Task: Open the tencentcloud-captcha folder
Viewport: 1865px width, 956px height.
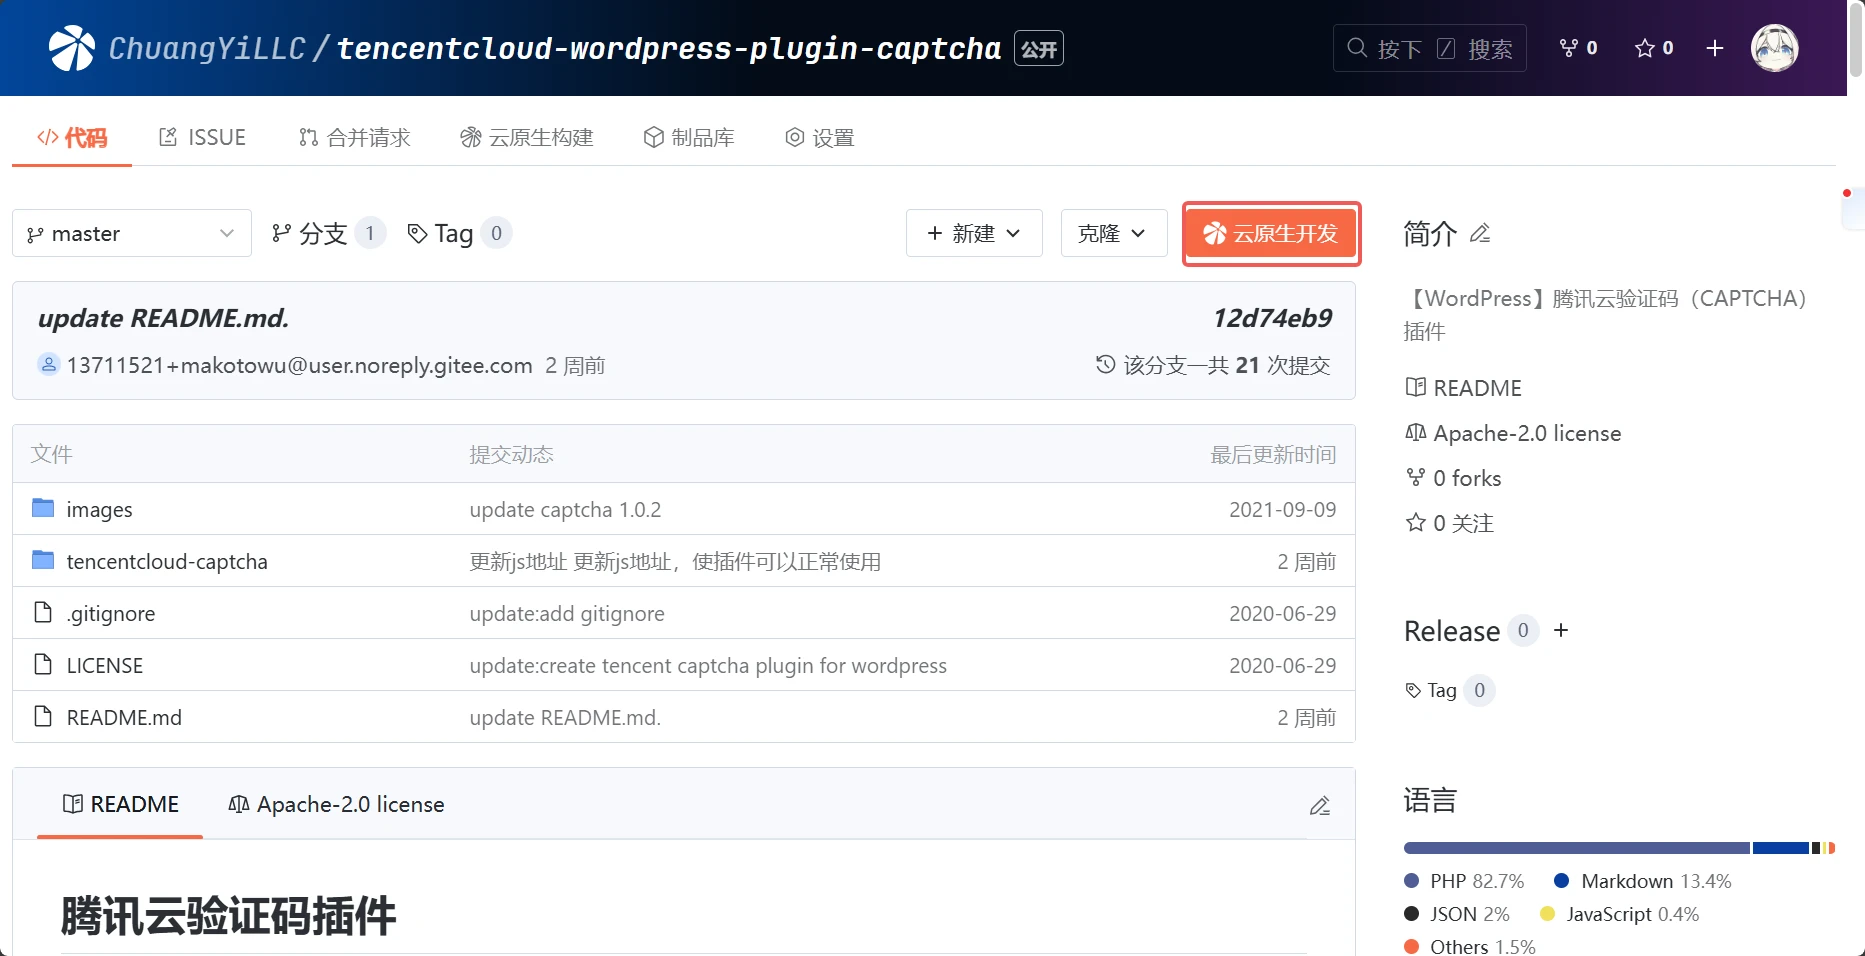Action: click(x=167, y=562)
